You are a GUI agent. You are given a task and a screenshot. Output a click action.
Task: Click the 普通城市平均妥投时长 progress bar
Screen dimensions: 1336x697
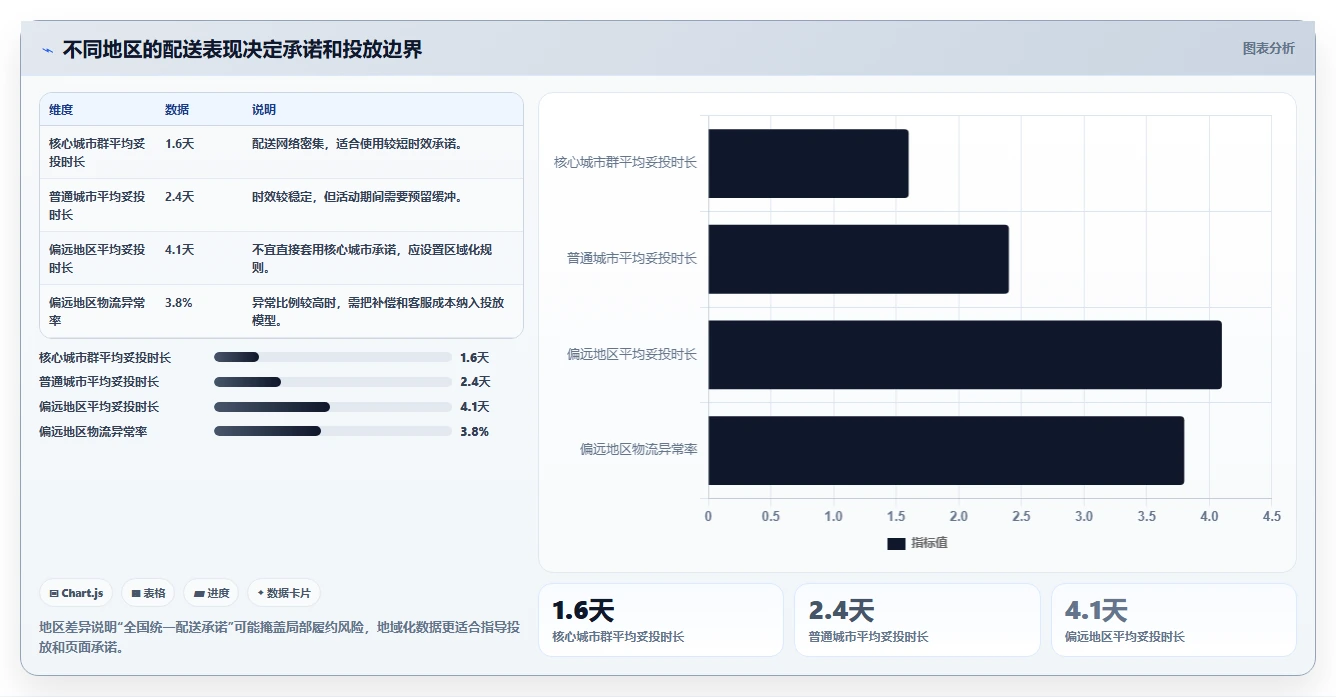tap(333, 382)
